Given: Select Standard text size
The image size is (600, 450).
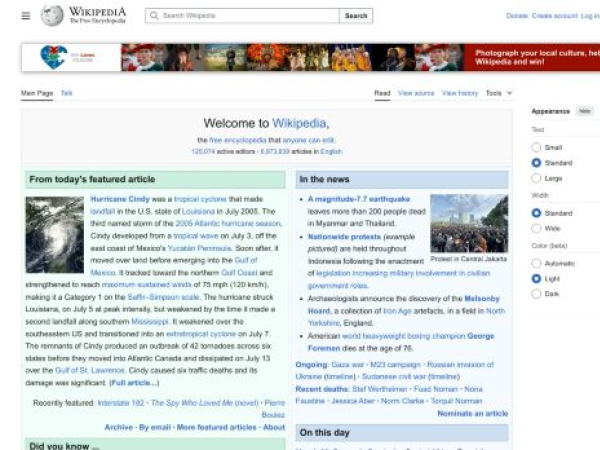Looking at the screenshot, I should pyautogui.click(x=536, y=163).
